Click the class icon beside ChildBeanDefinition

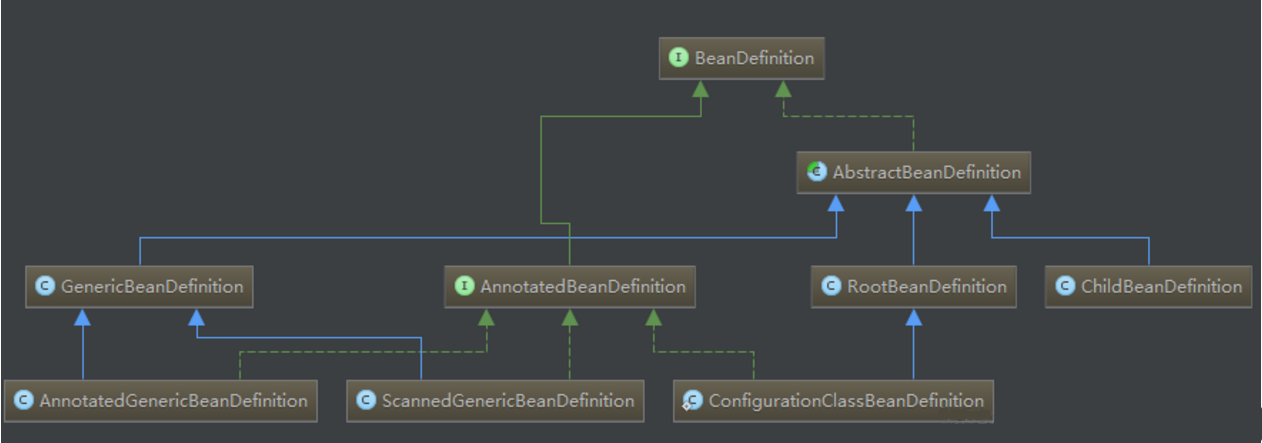[x=1064, y=286]
